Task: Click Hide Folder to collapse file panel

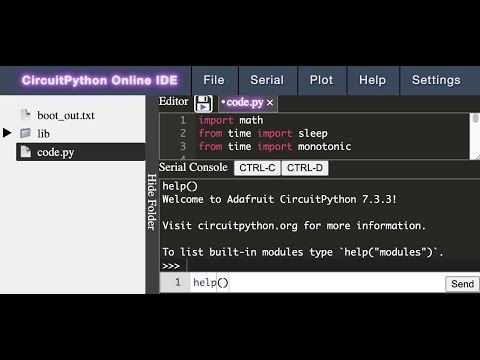Action: click(x=152, y=202)
